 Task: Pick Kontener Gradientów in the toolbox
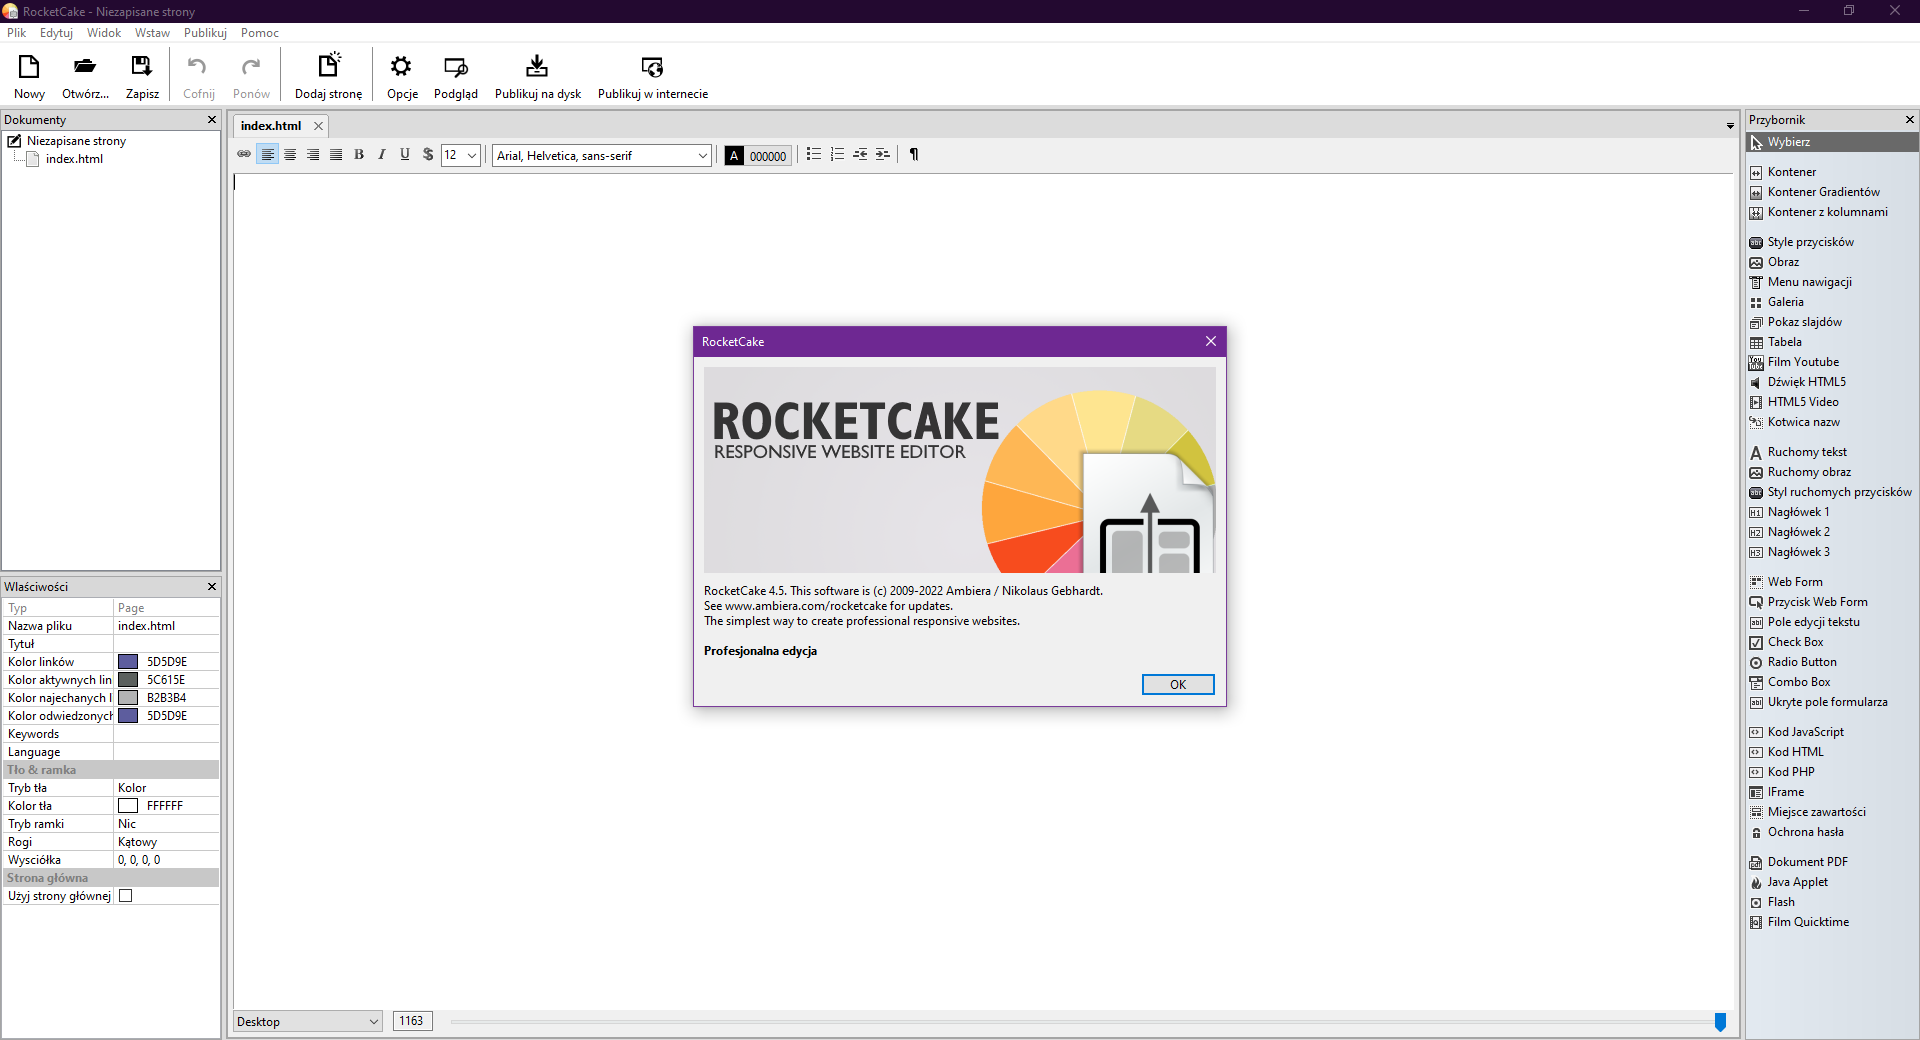[x=1823, y=192]
